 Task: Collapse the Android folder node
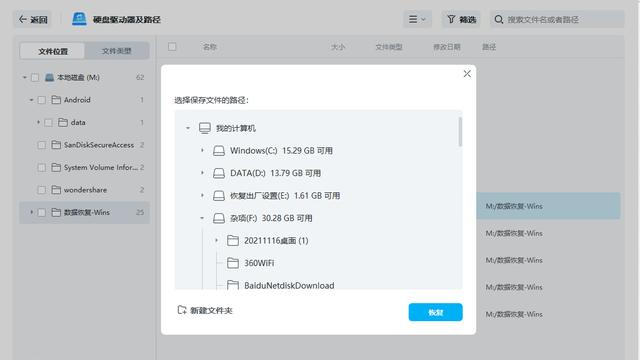tap(31, 100)
